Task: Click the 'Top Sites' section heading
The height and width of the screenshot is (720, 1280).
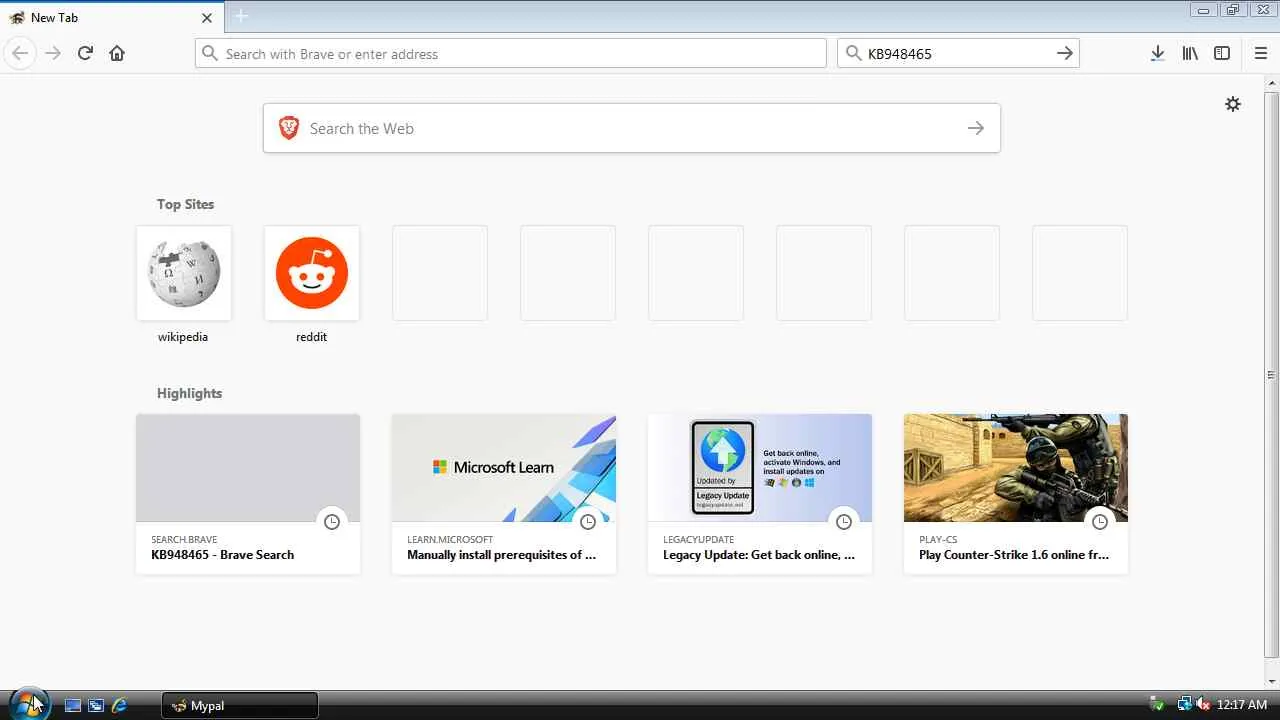Action: coord(185,204)
